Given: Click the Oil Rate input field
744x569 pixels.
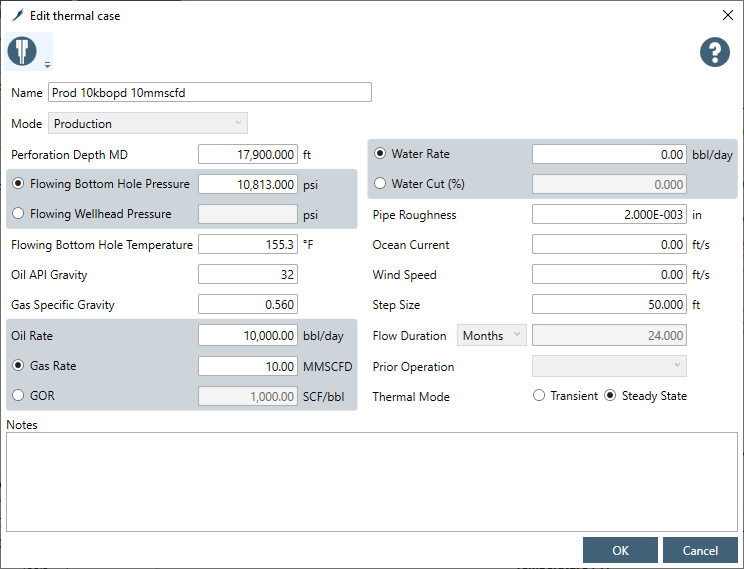Looking at the screenshot, I should tap(248, 336).
